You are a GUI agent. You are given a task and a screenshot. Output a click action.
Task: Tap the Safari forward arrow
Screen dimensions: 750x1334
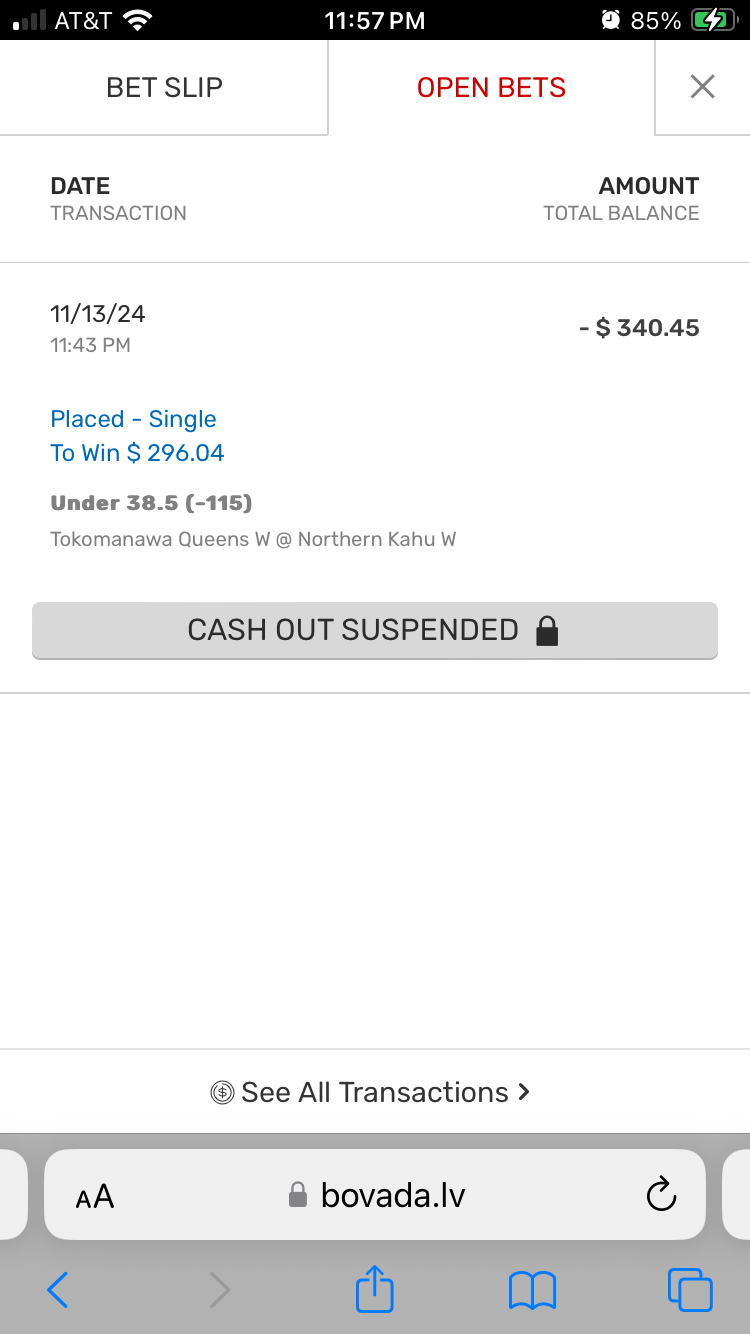[x=219, y=1290]
